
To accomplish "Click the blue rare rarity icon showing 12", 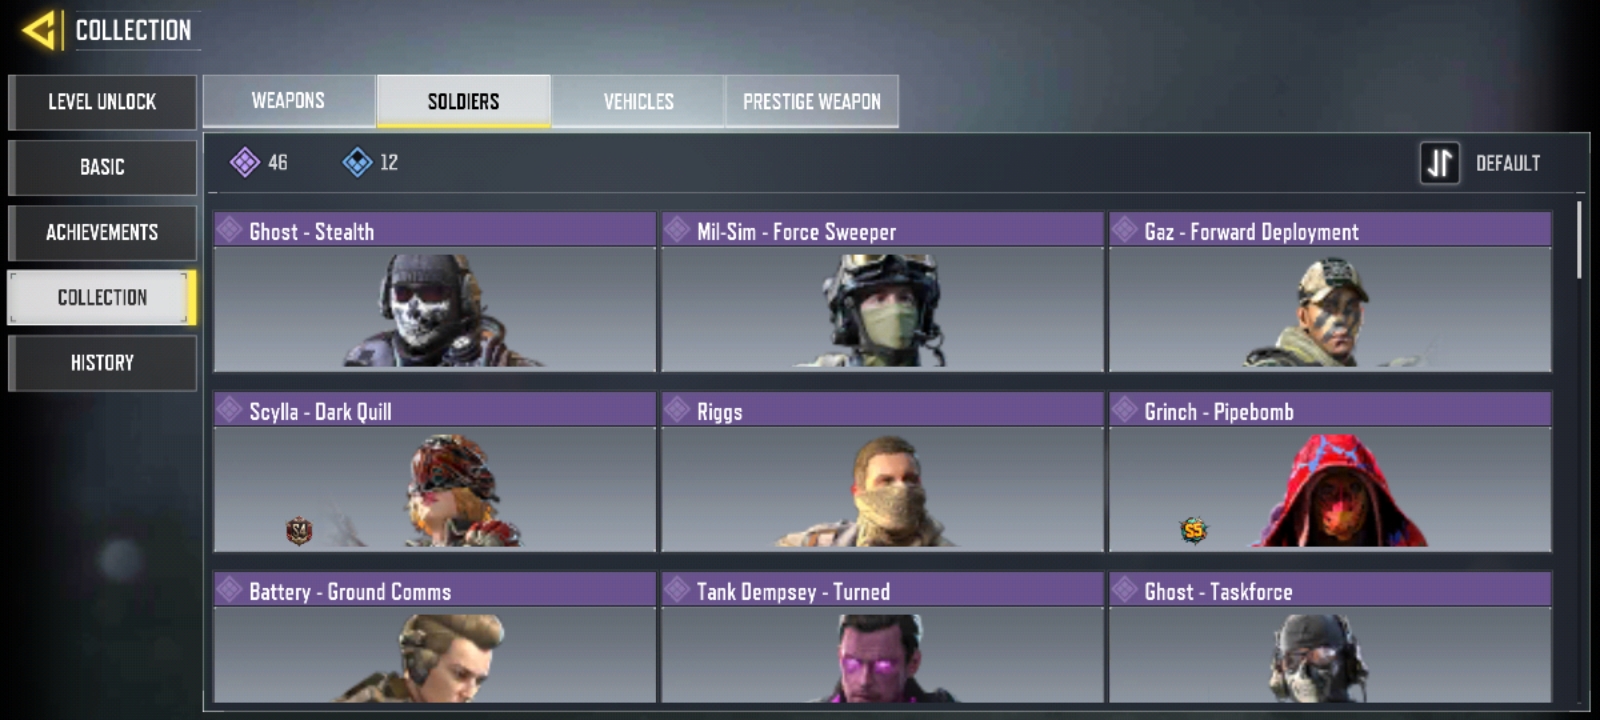I will pos(357,162).
